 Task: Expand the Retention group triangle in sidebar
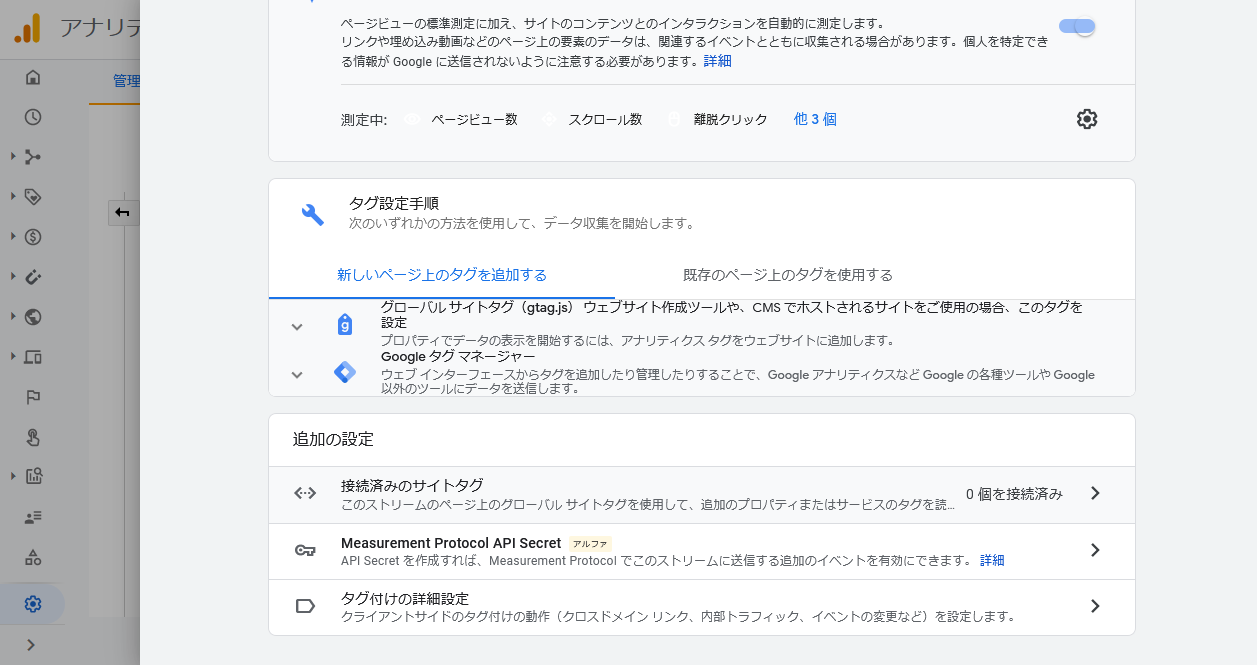[x=12, y=276]
